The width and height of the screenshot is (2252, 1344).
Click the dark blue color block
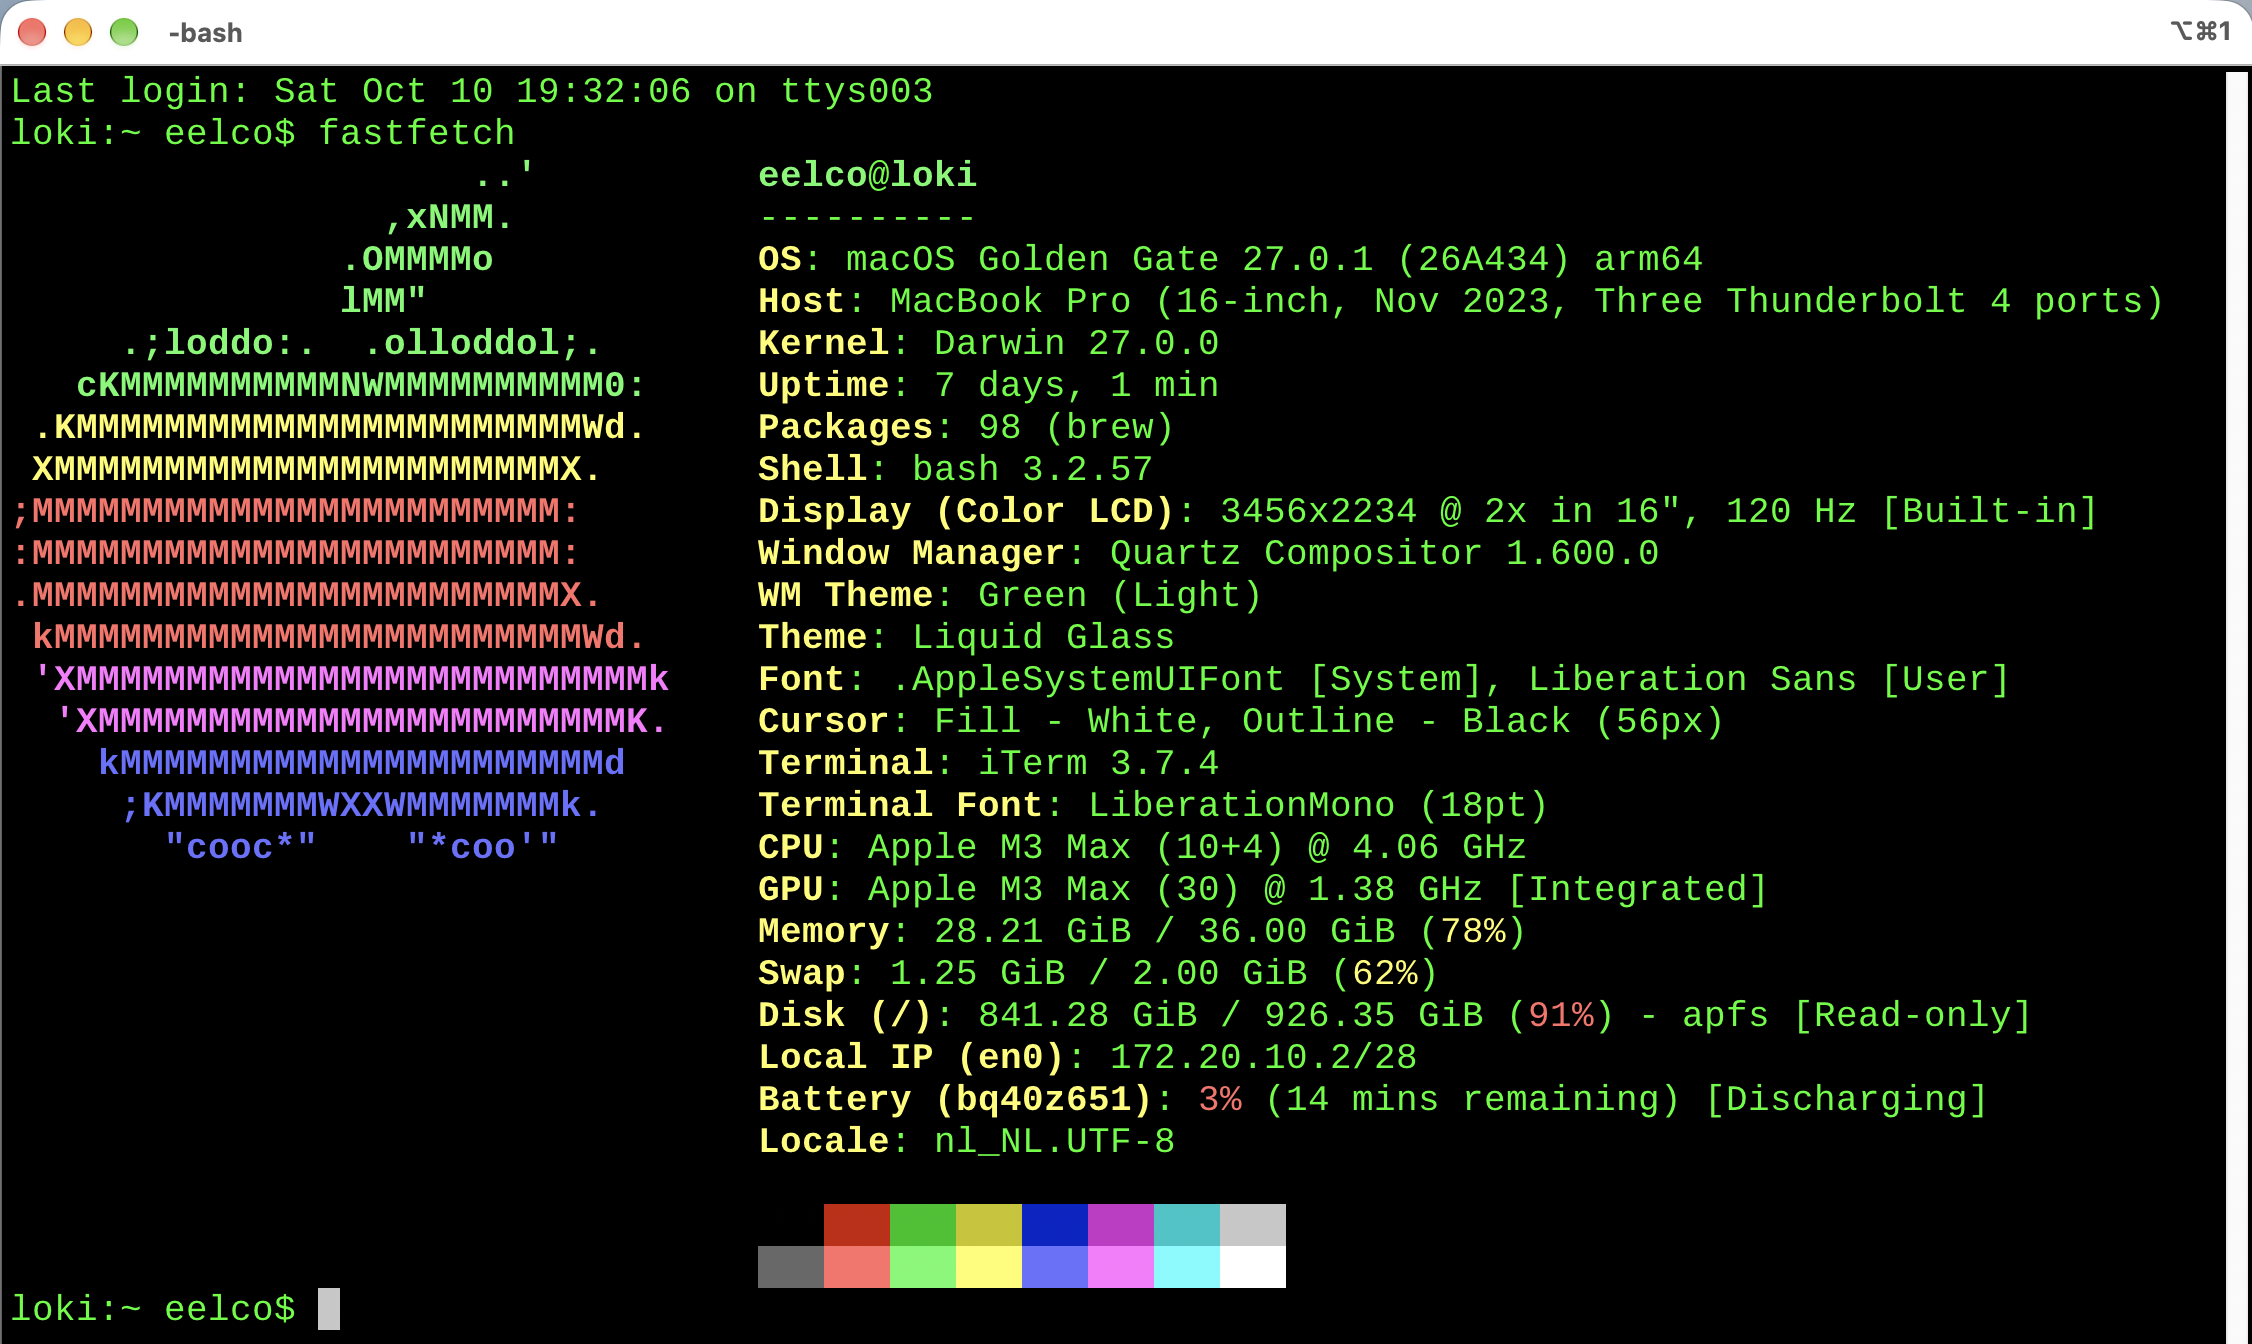(1055, 1225)
